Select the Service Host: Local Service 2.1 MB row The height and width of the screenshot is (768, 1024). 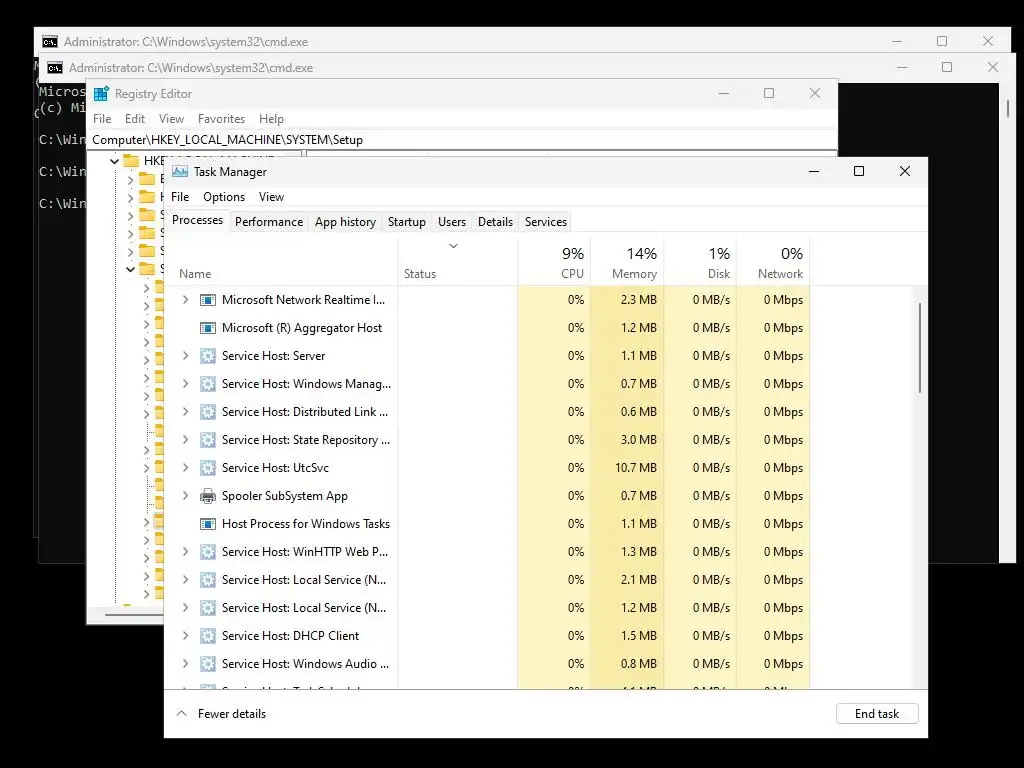coord(487,580)
